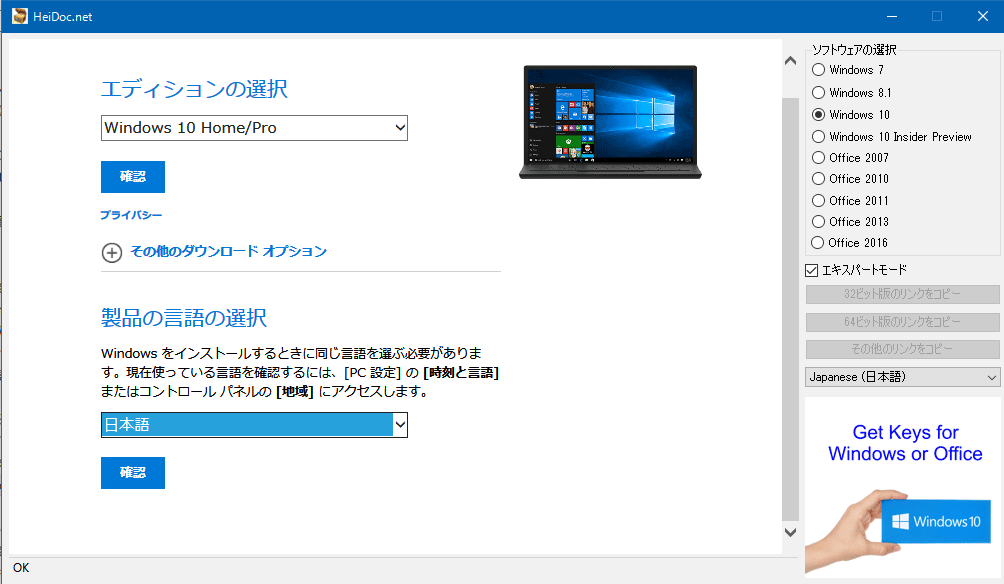Open その他のダウンロード オプション link

click(229, 251)
